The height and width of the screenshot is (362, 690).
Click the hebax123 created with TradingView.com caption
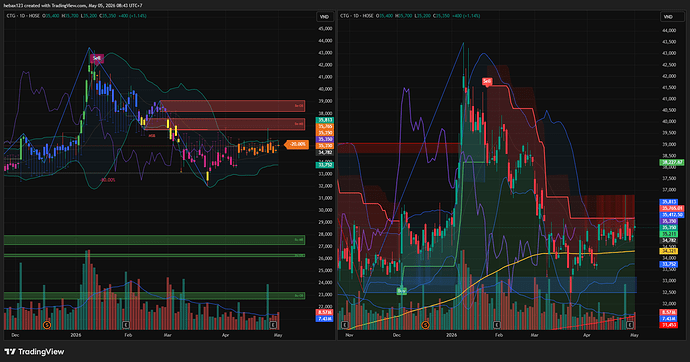(73, 5)
